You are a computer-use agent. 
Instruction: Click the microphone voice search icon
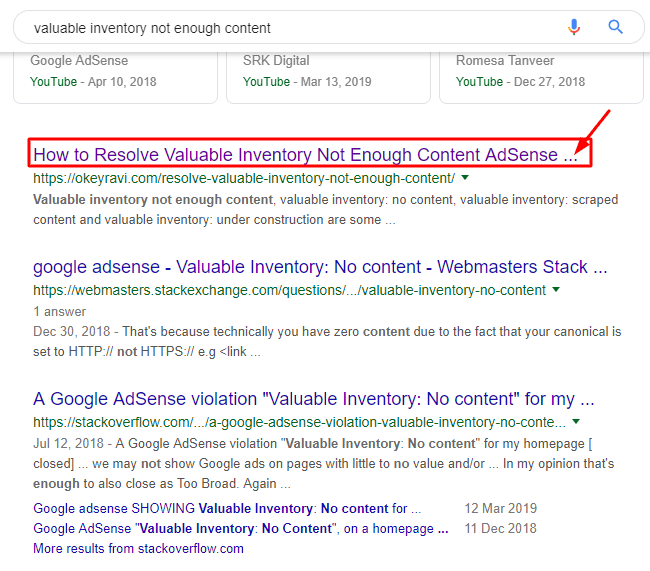point(574,27)
